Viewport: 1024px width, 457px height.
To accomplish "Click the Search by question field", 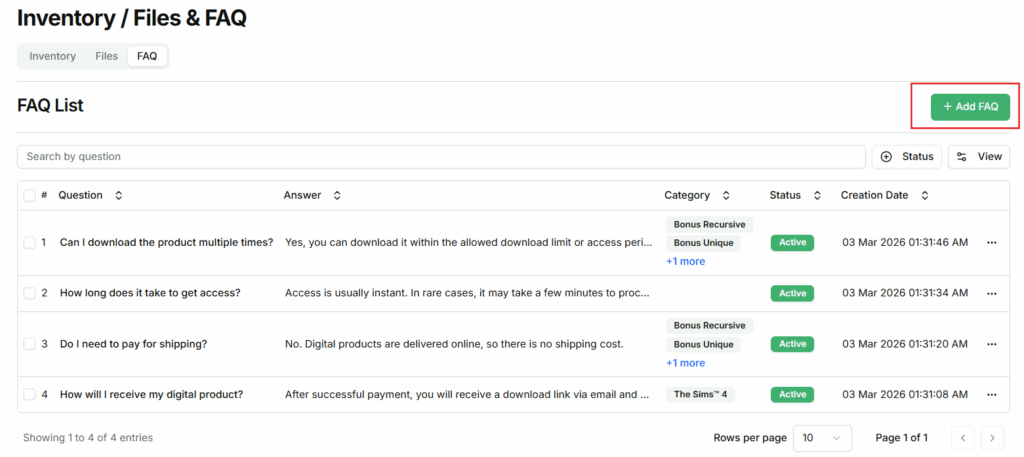I will 441,157.
